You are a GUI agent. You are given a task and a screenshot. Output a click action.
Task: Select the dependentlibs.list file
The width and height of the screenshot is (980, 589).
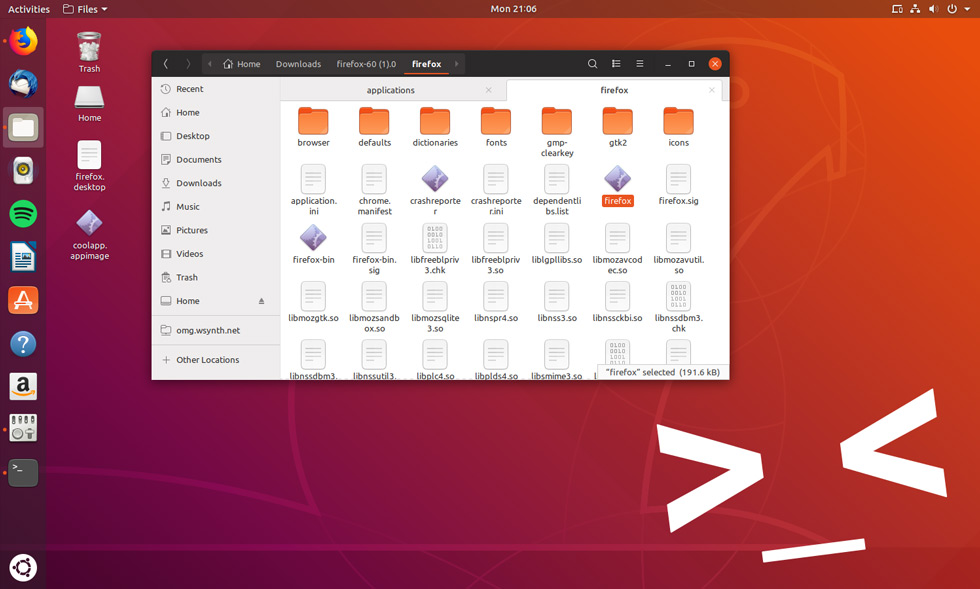(x=557, y=190)
